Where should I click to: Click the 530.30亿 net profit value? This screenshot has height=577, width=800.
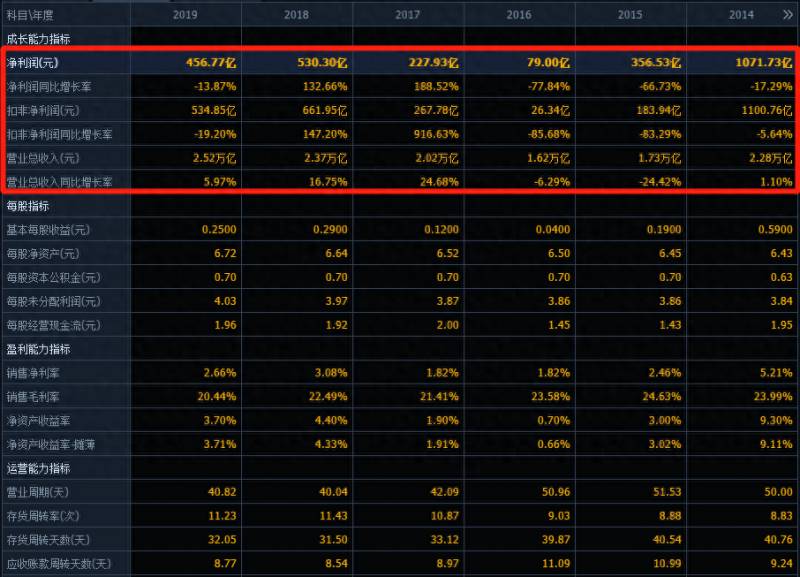coord(322,63)
